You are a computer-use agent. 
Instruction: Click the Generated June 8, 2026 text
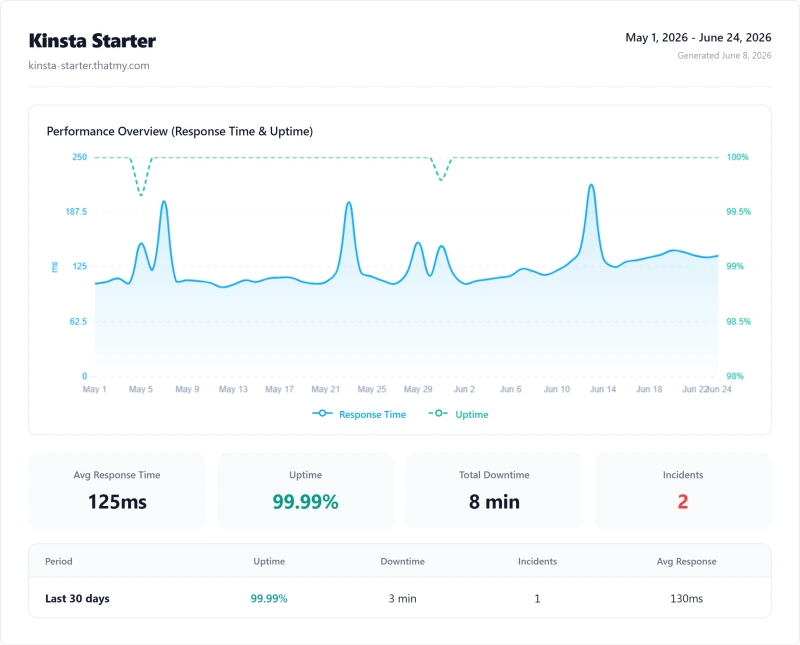[x=724, y=56]
